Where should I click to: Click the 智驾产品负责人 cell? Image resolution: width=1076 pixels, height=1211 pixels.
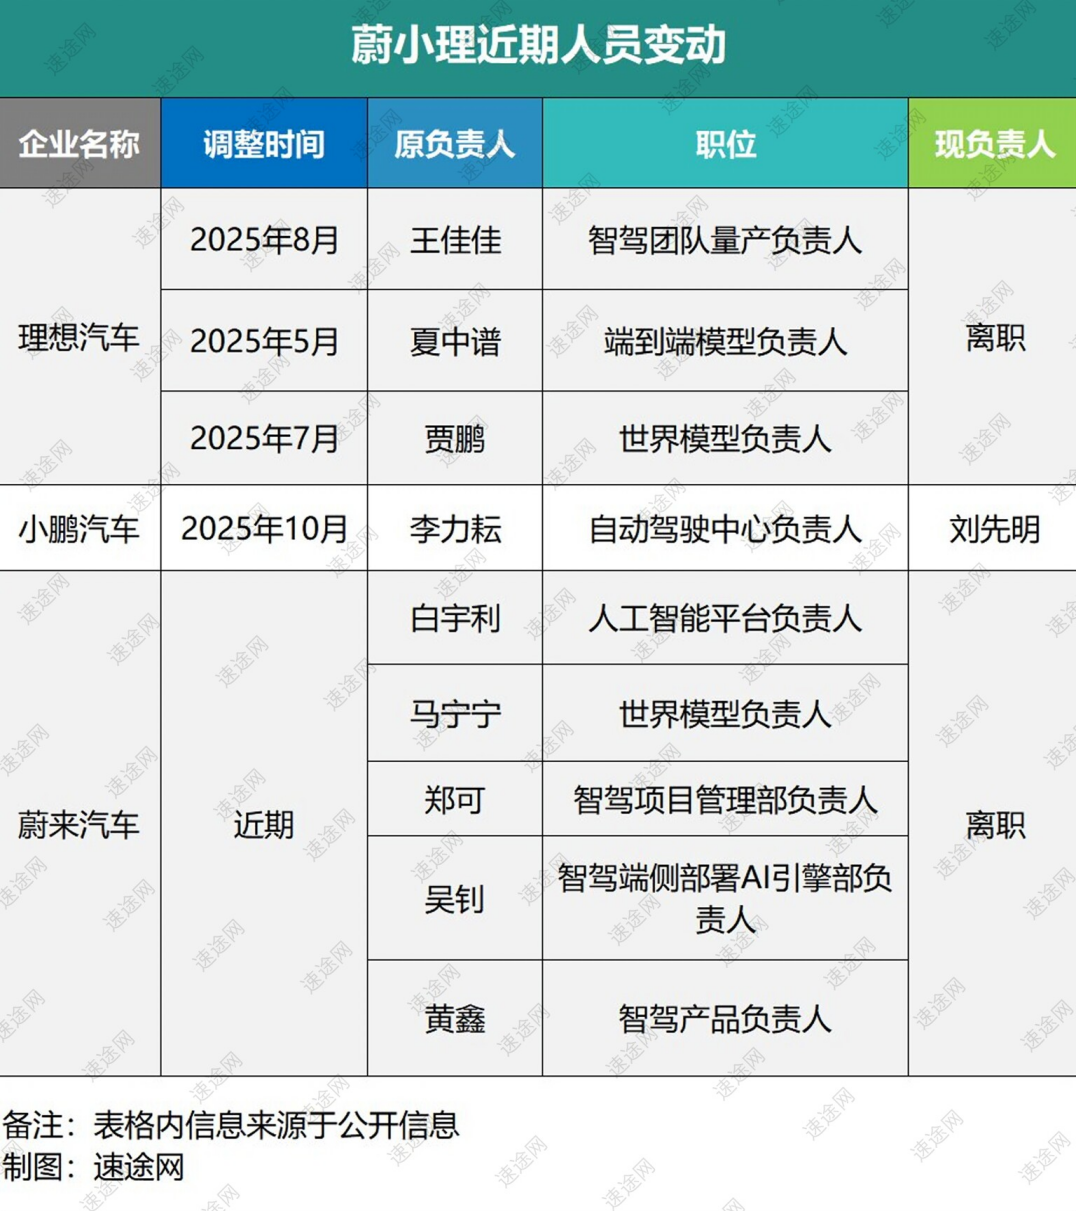coord(725,1018)
